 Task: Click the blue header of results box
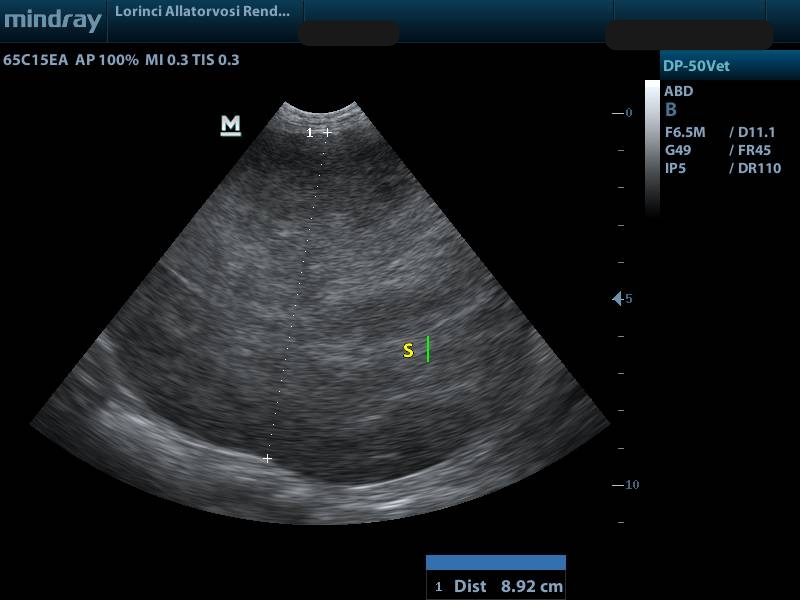click(x=496, y=563)
